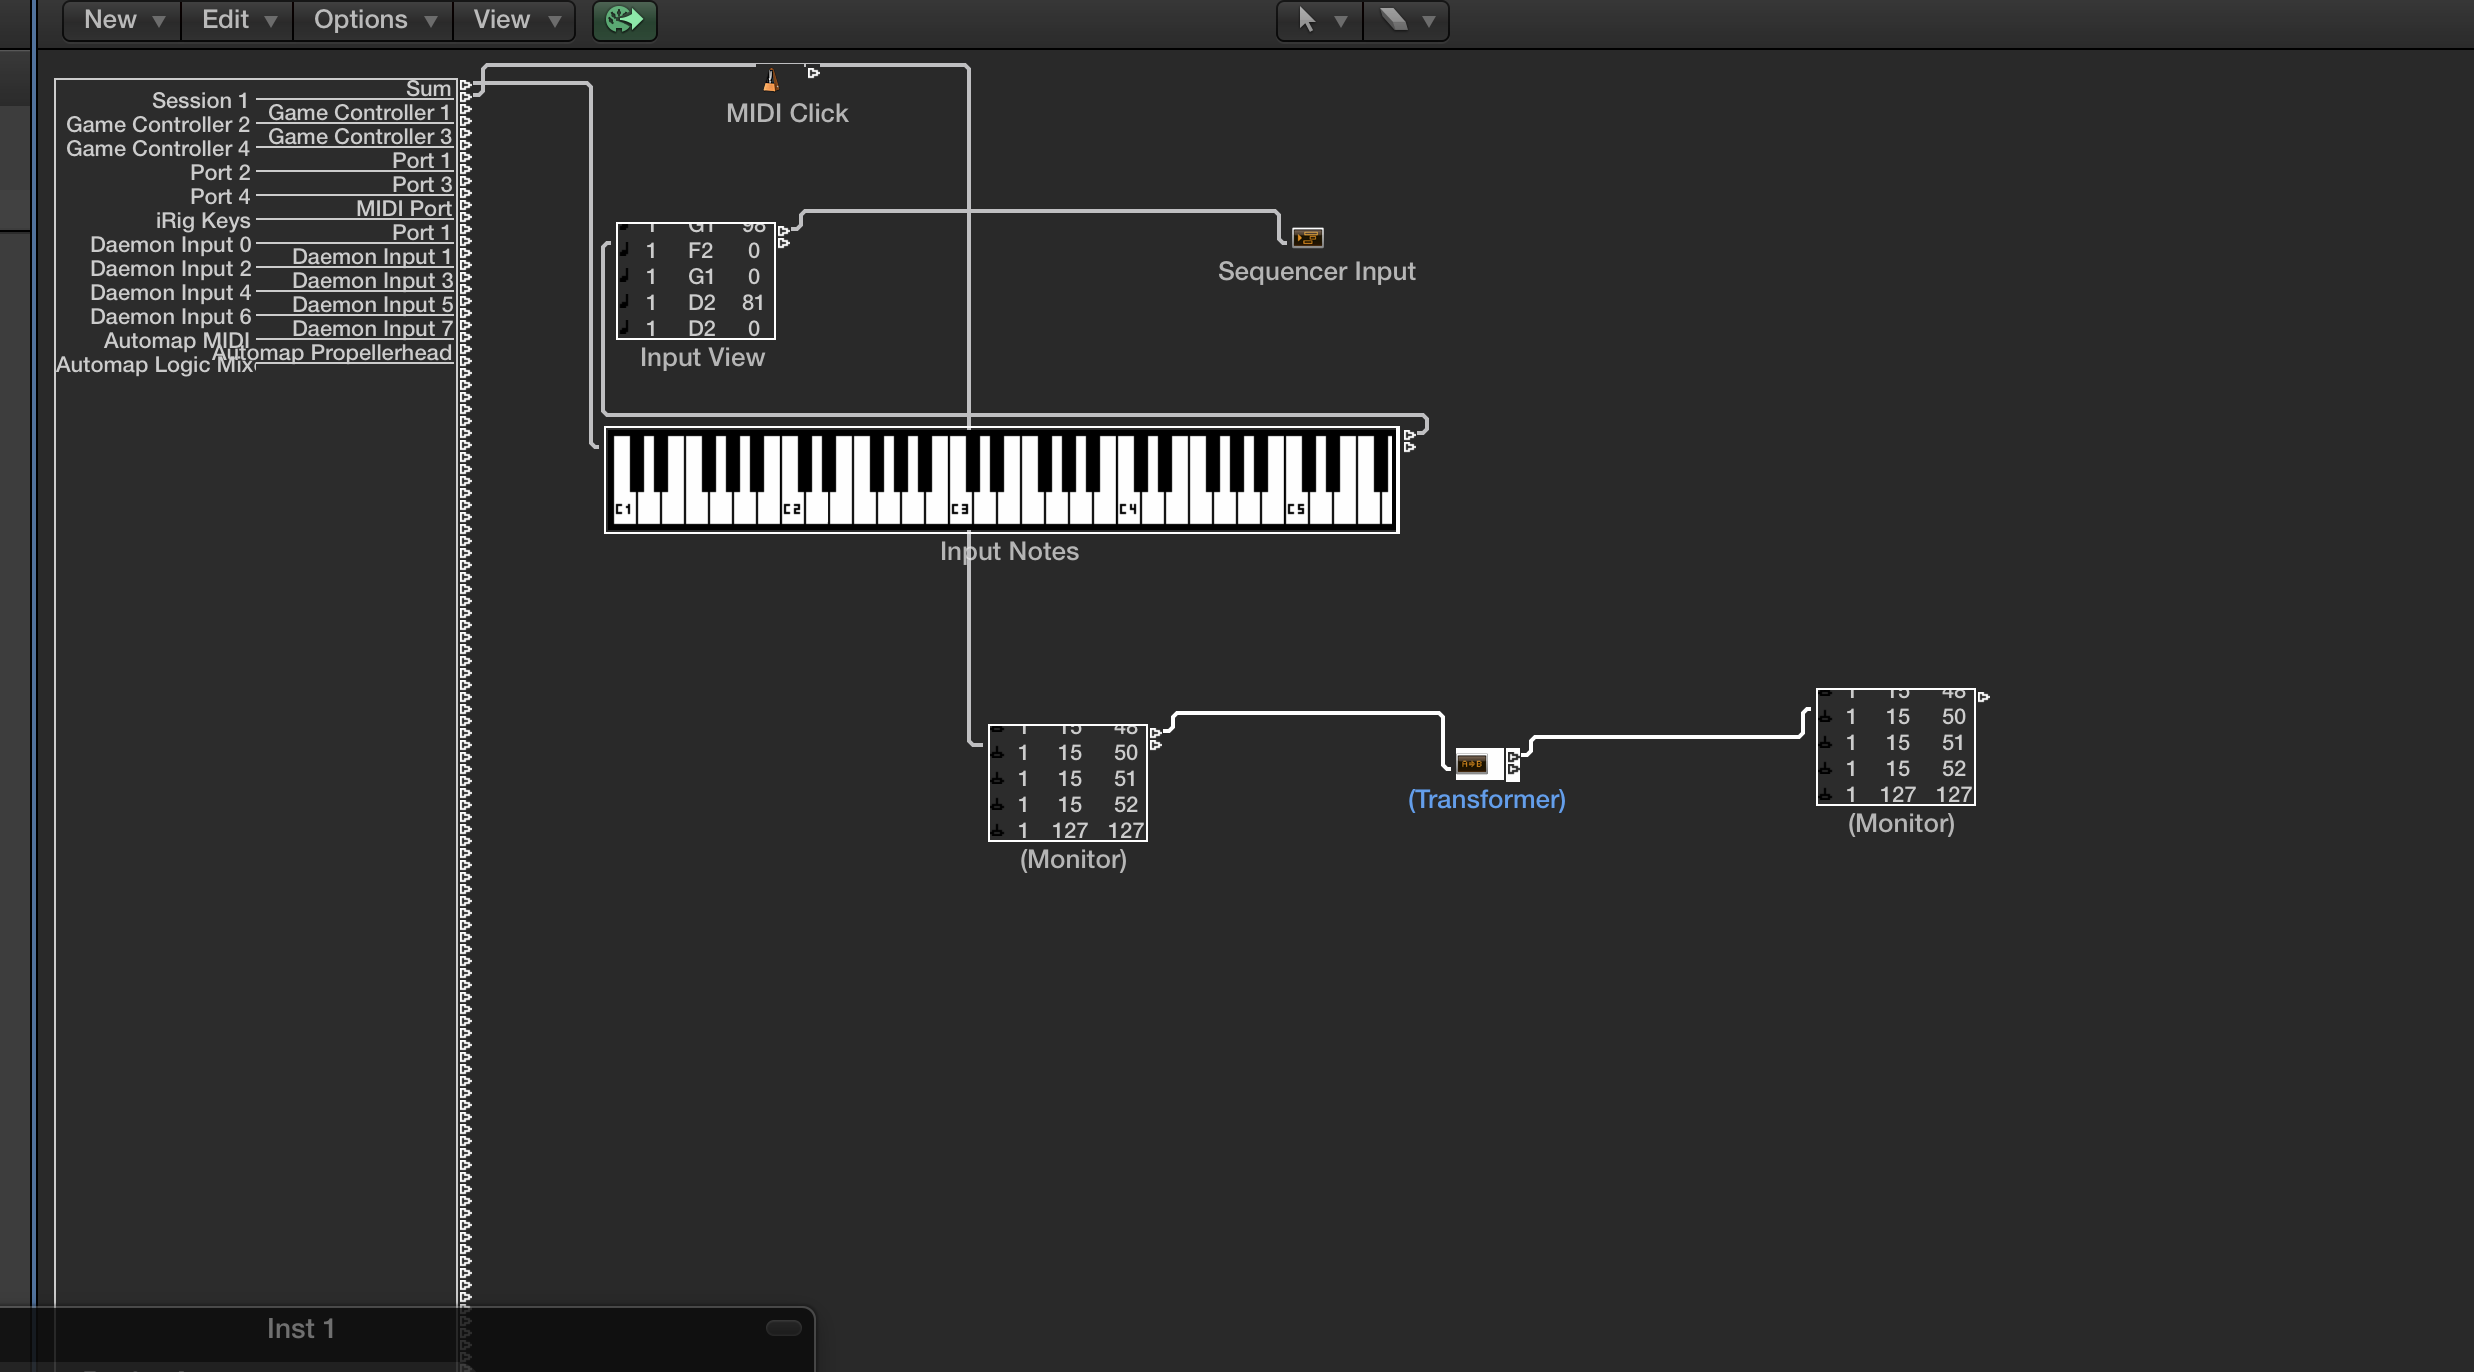
Task: Open the secondary eraser tool dropdown
Action: click(1406, 20)
